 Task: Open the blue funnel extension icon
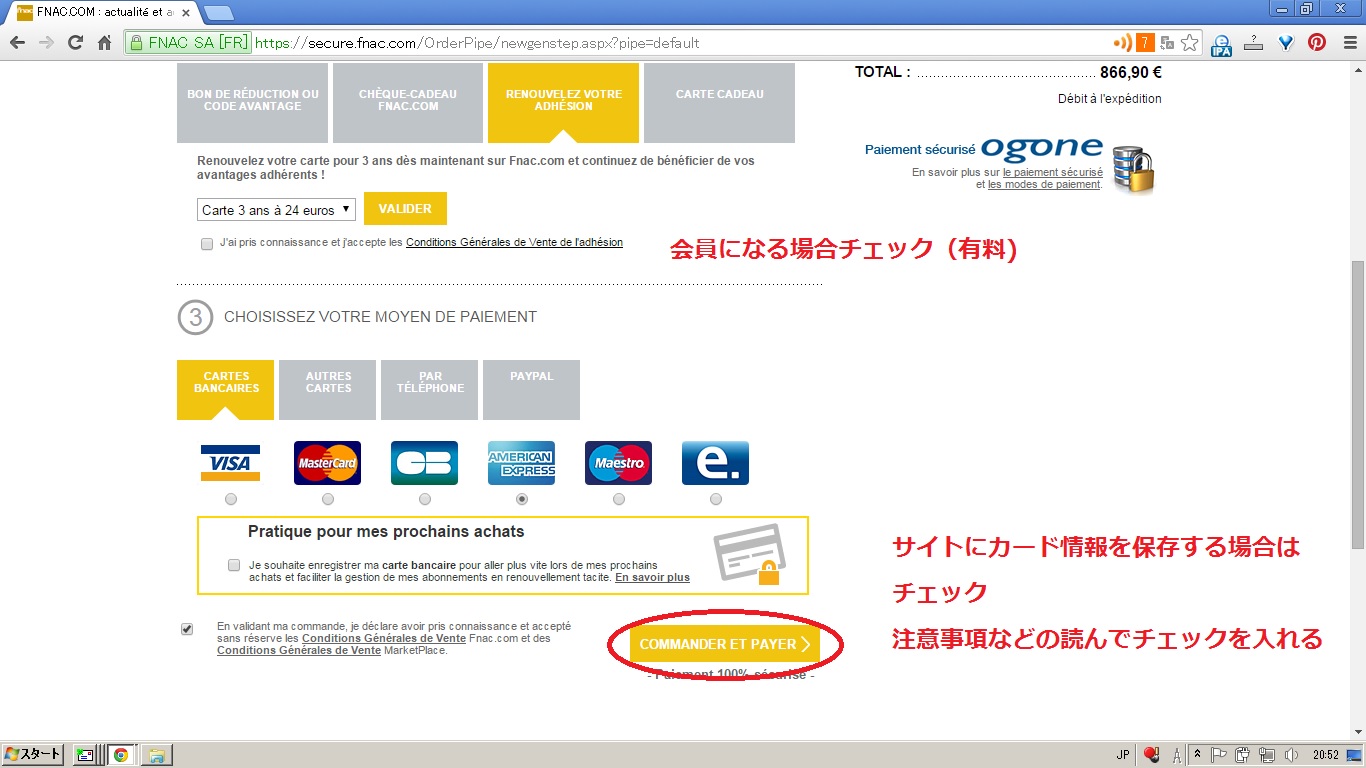tap(1287, 43)
